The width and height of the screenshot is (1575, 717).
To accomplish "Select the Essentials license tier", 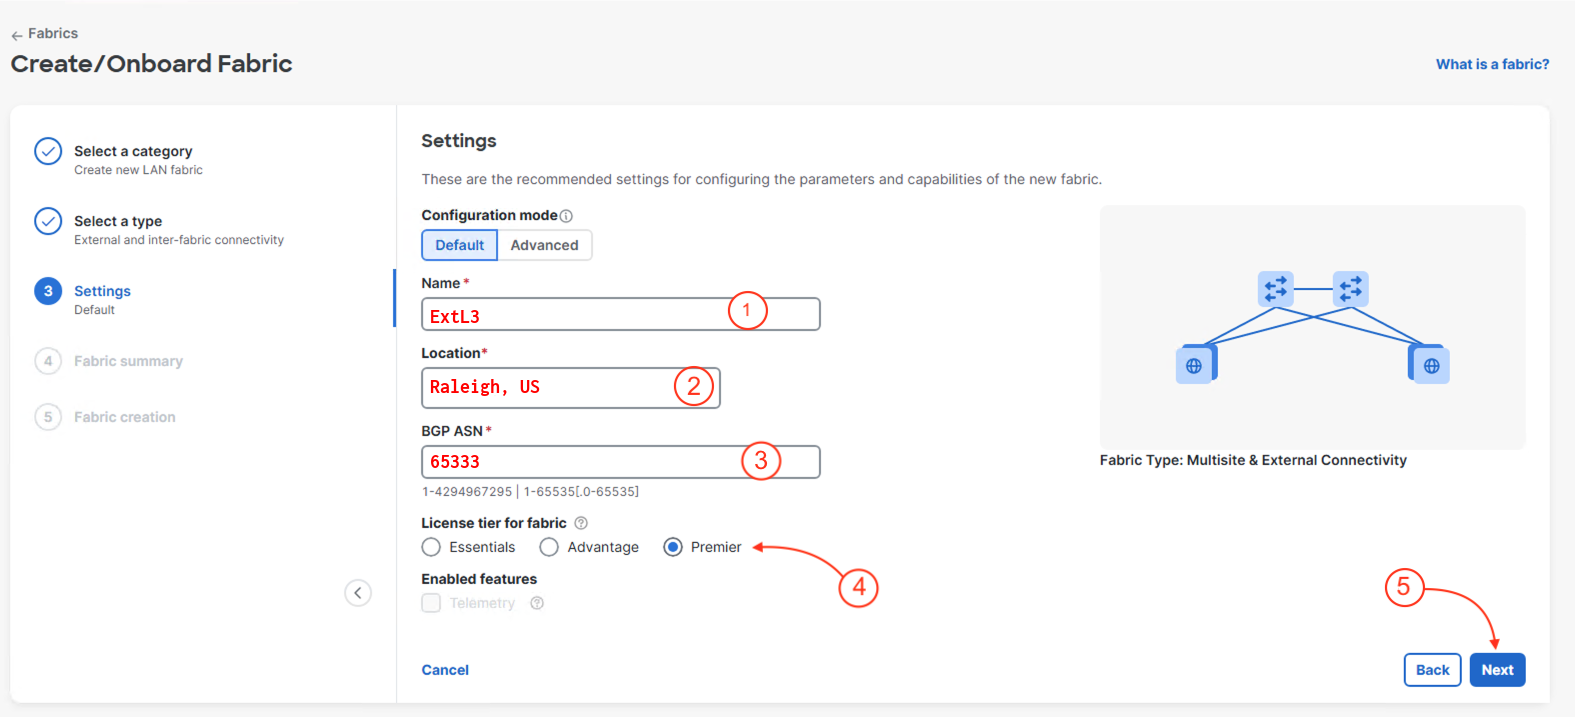I will (x=431, y=547).
